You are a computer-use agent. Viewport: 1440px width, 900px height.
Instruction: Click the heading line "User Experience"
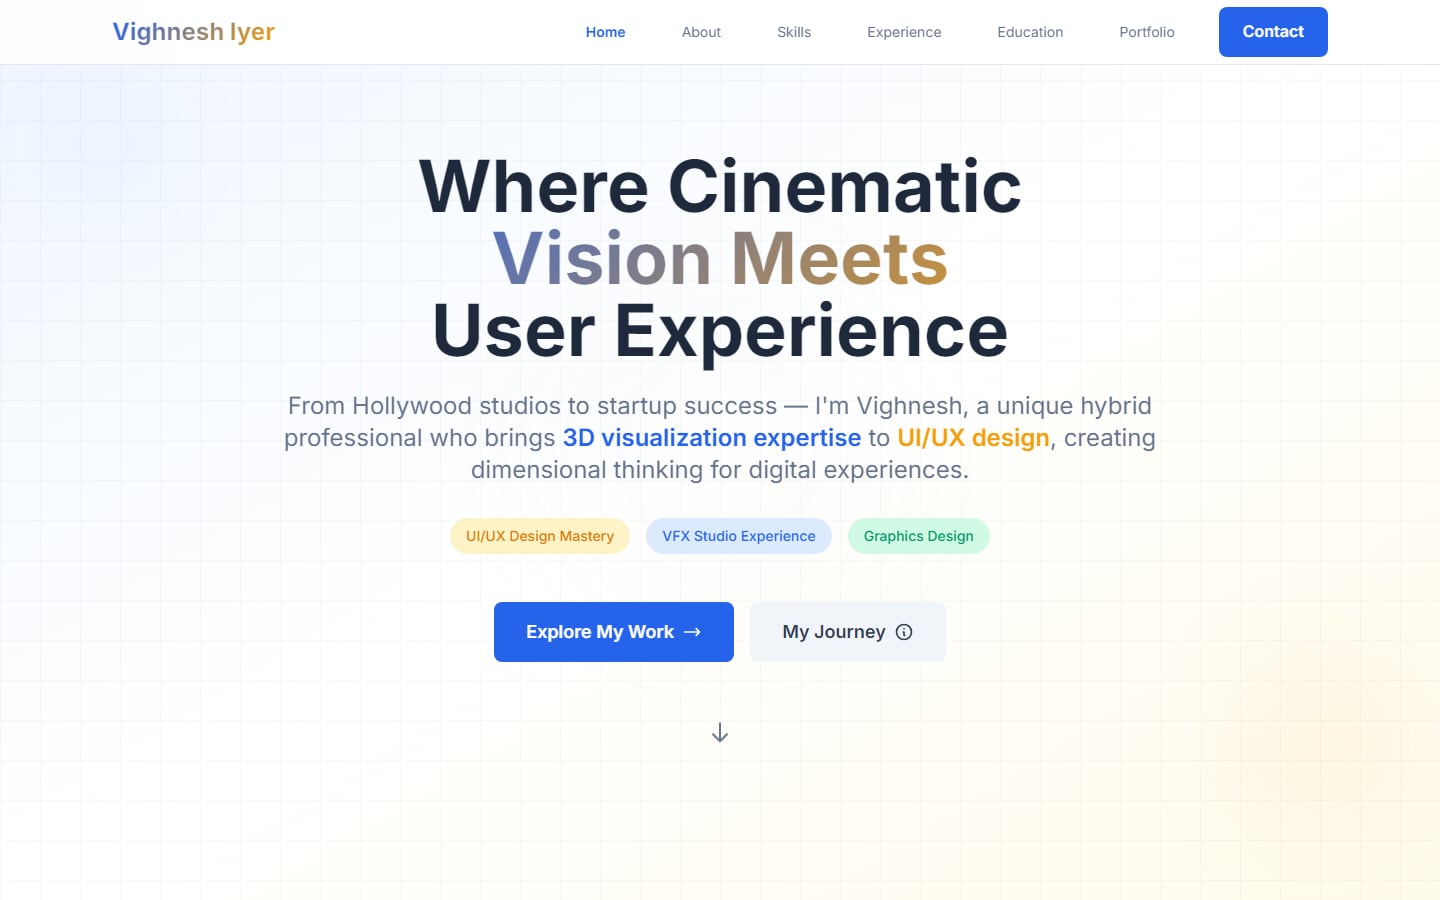click(x=720, y=331)
